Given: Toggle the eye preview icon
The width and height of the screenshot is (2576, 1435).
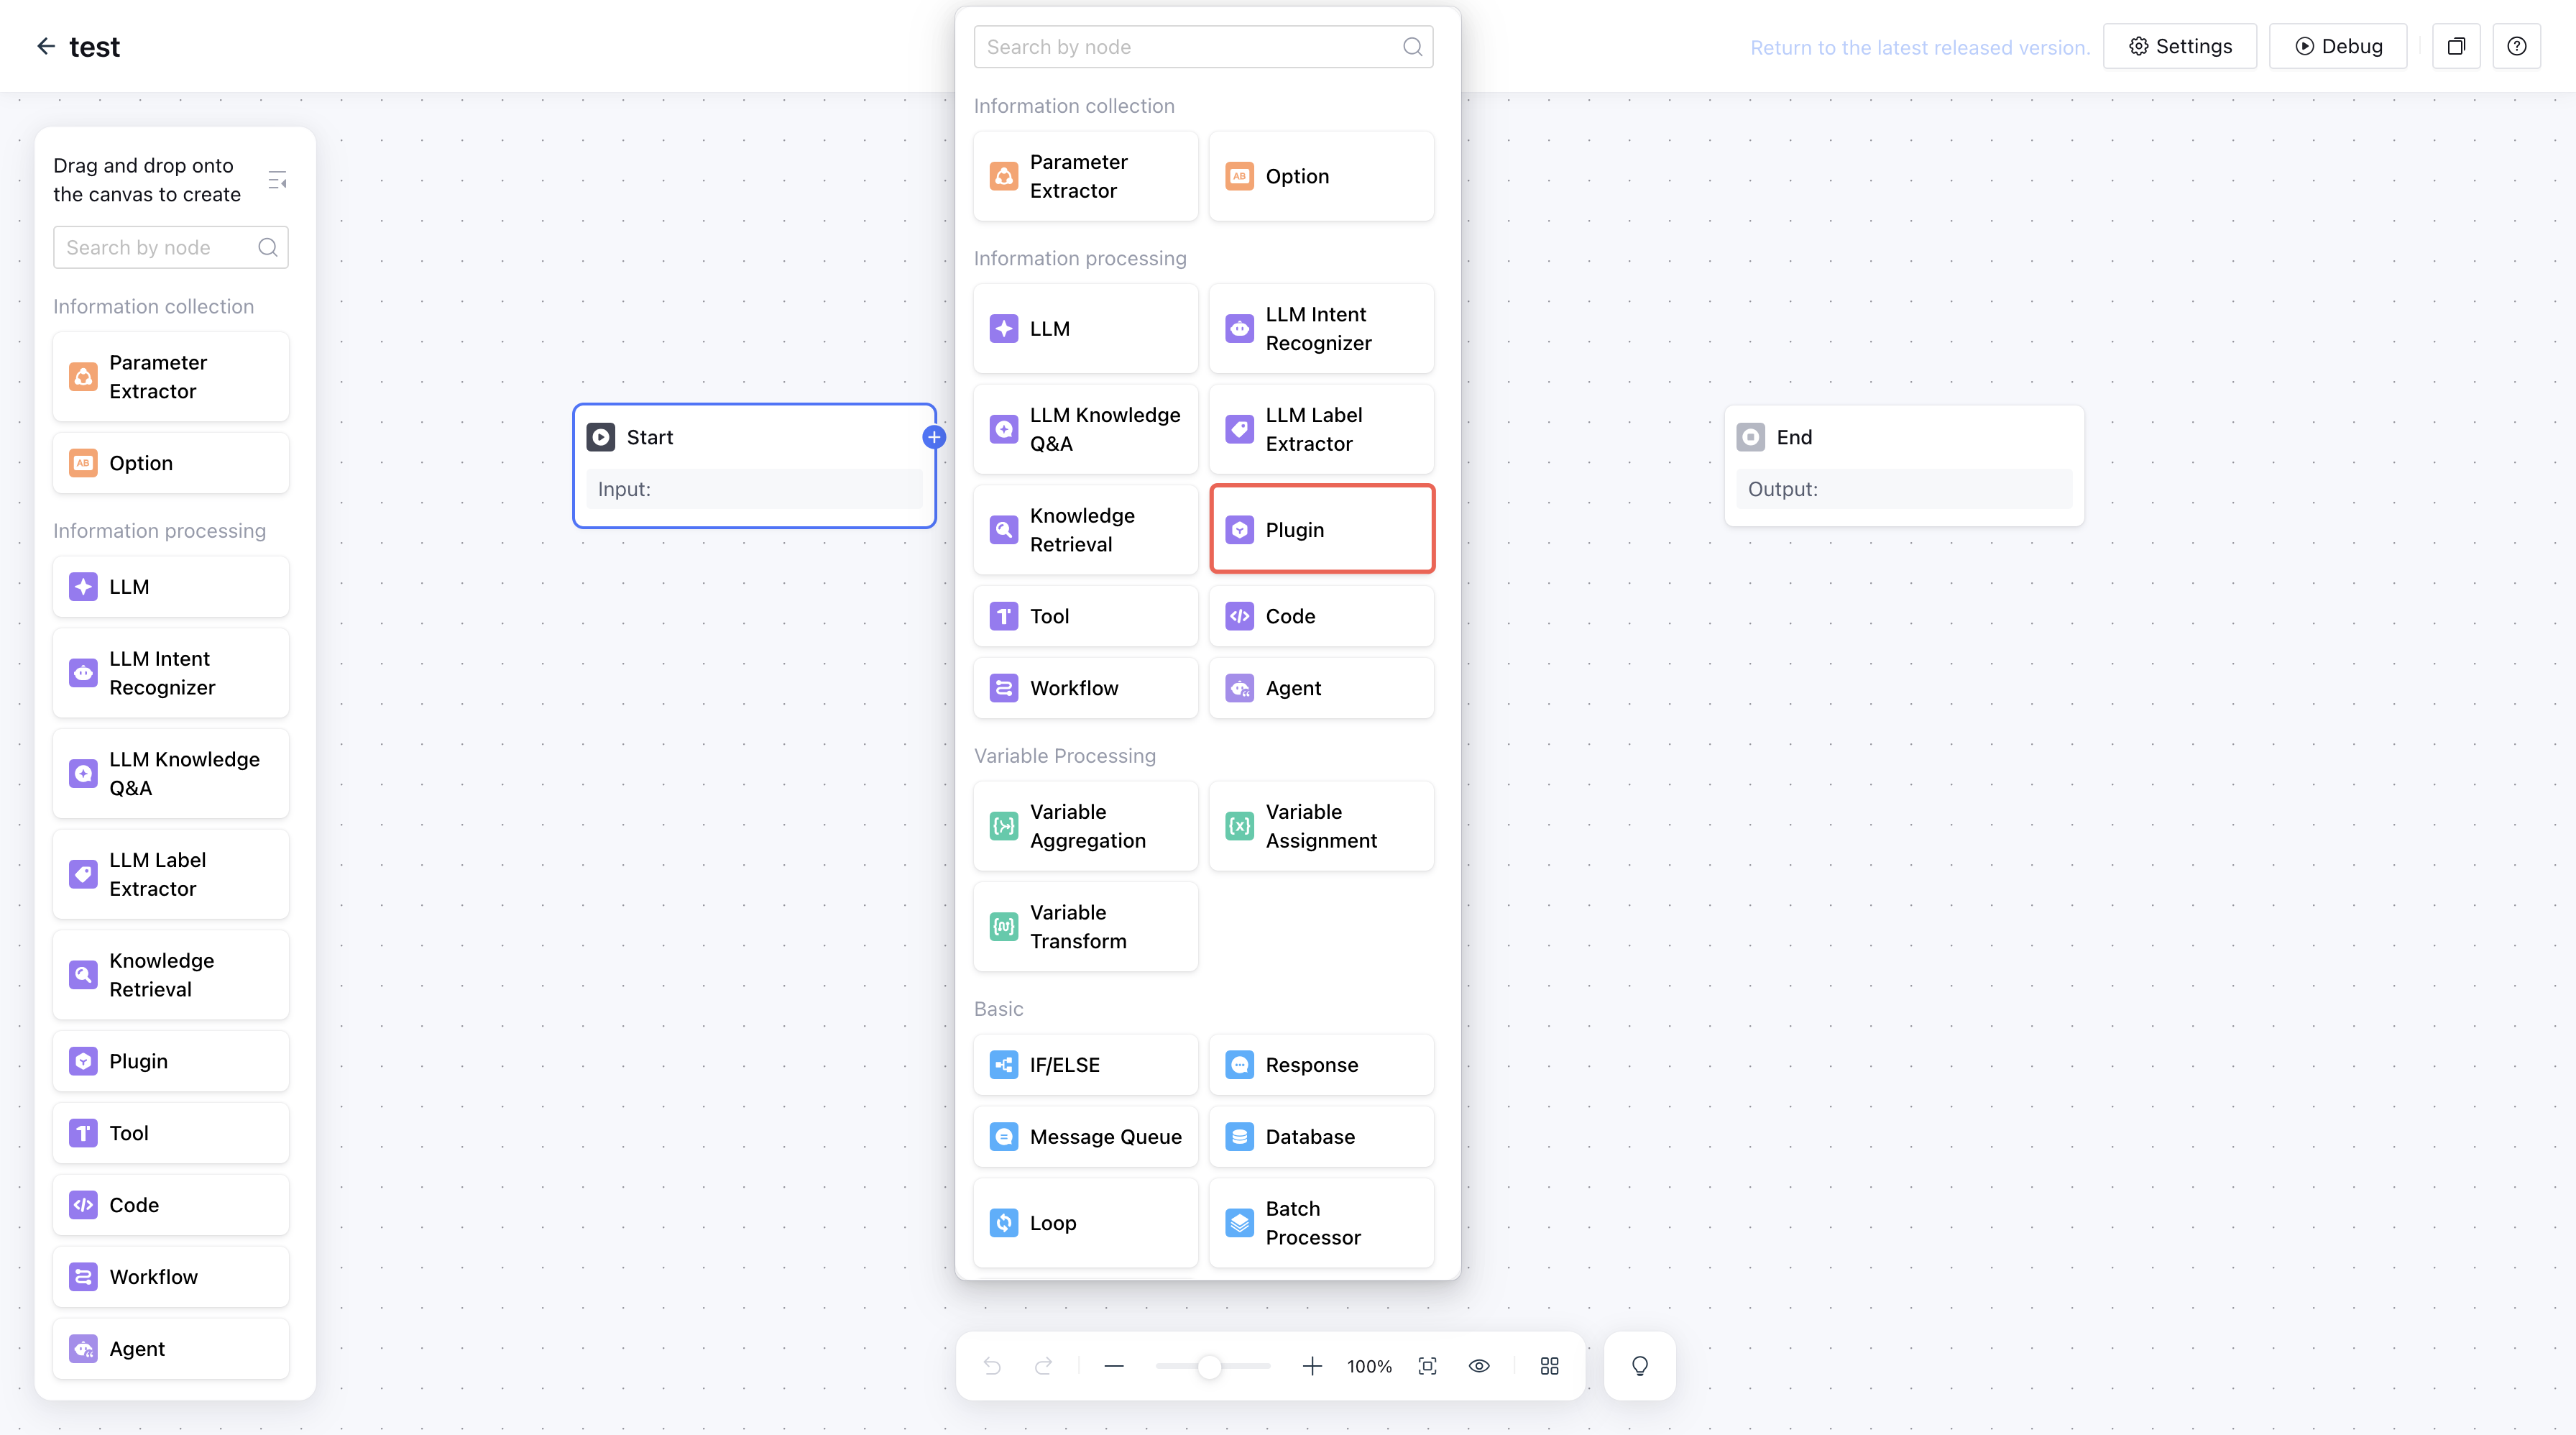Looking at the screenshot, I should 1479,1366.
